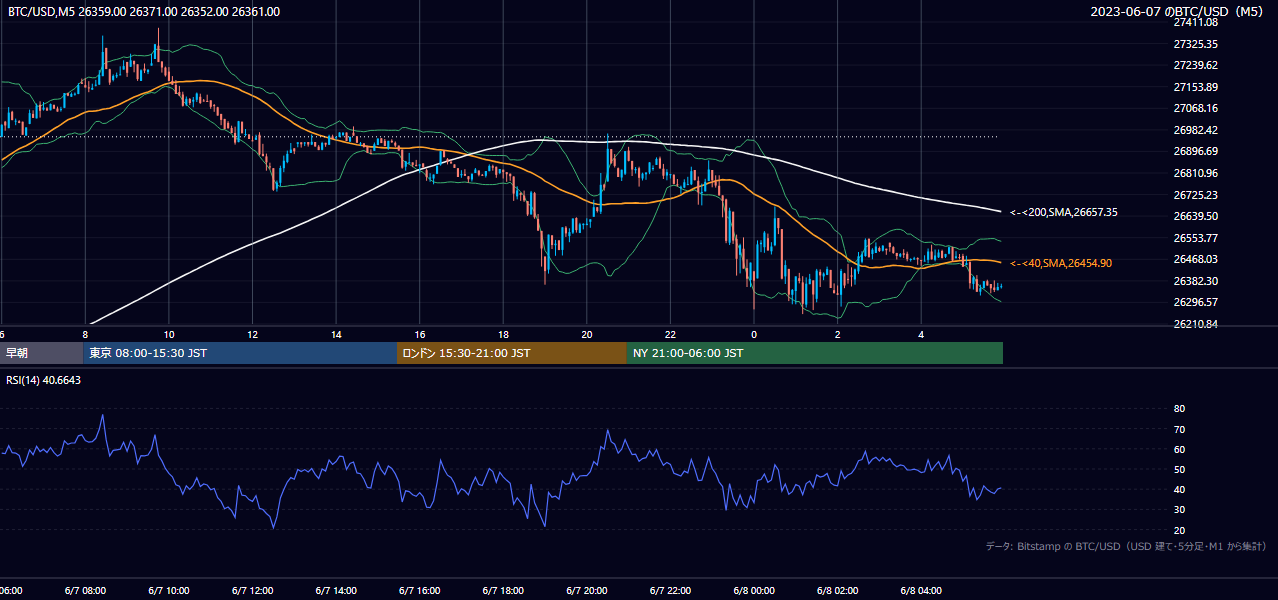
Task: Click hour tick 0 under price chart
Action: tap(753, 334)
